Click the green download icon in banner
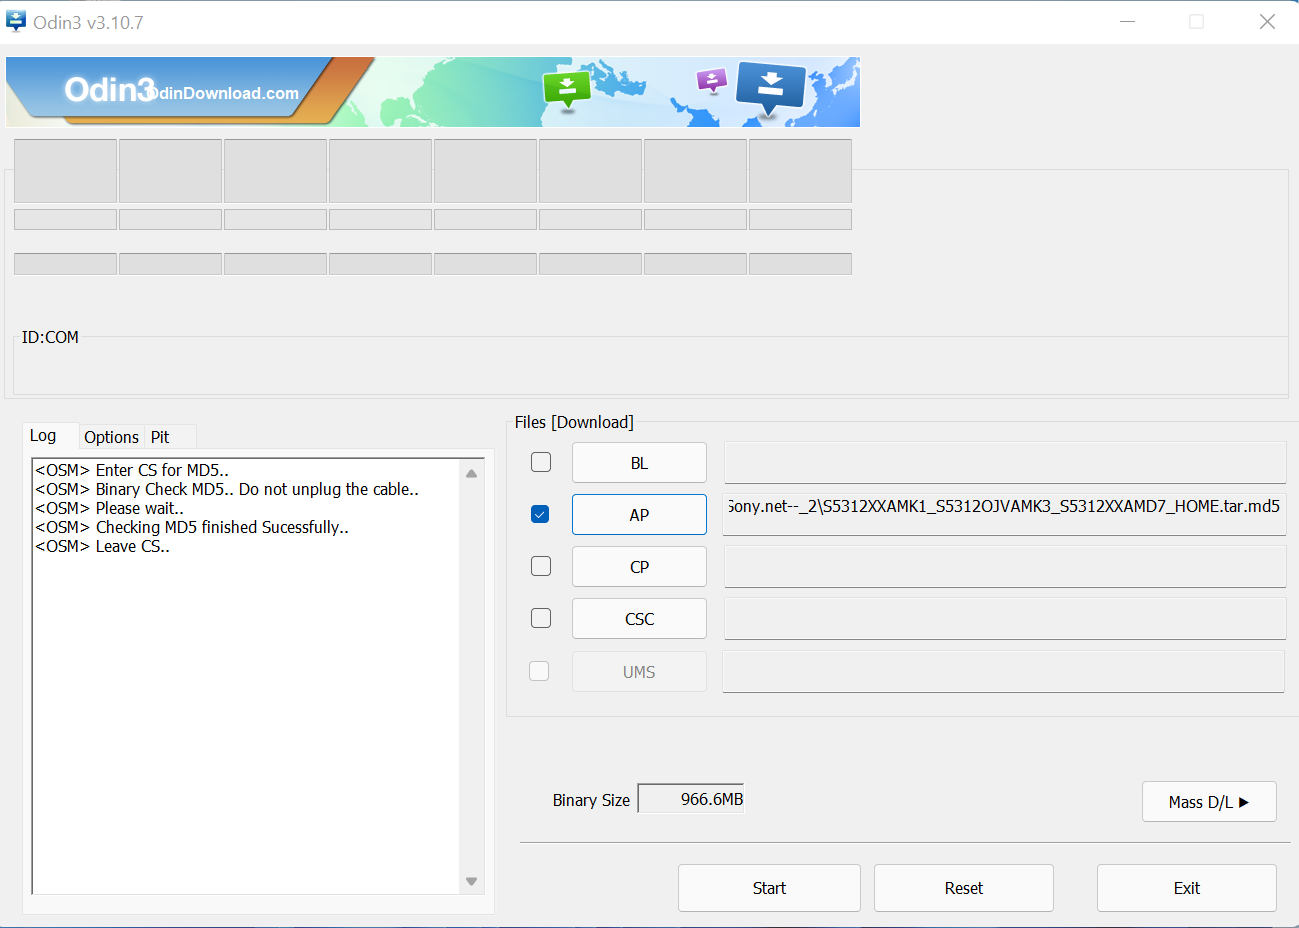The width and height of the screenshot is (1299, 928). [x=567, y=88]
